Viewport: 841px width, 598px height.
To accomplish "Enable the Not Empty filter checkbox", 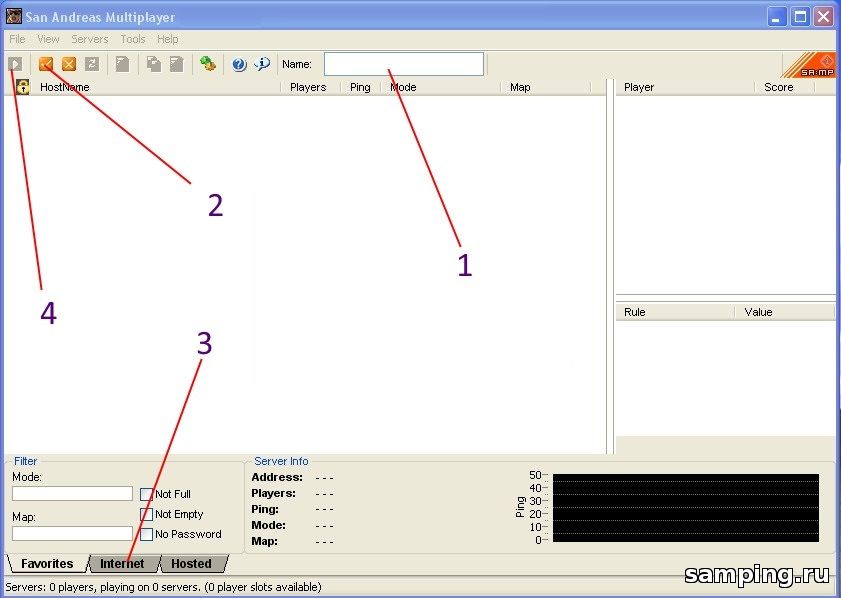I will [x=146, y=514].
